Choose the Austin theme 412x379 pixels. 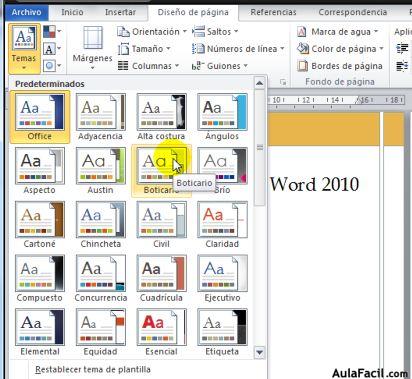click(101, 171)
